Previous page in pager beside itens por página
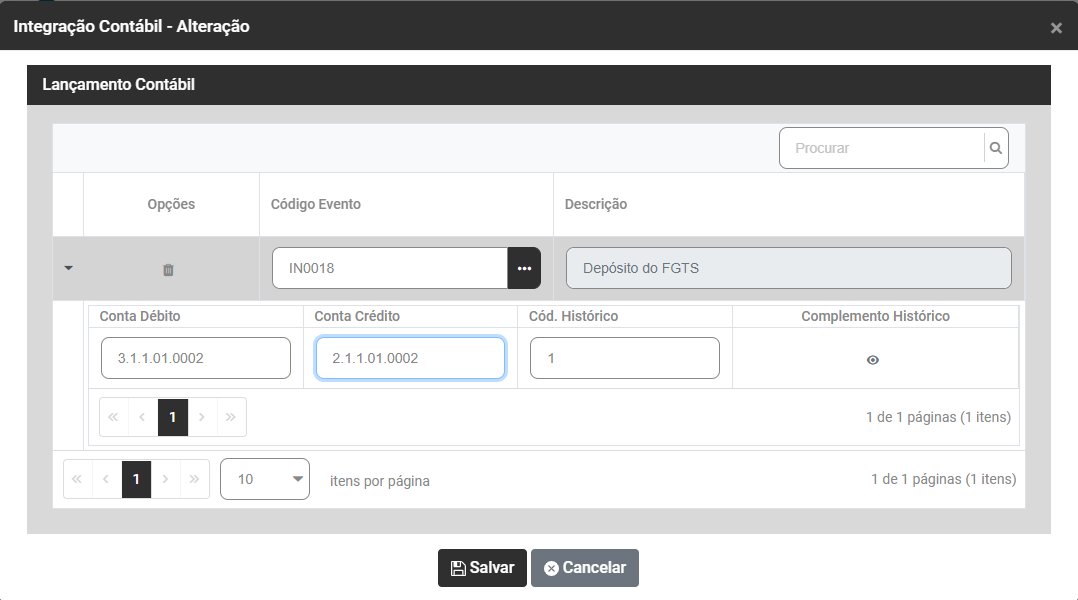The image size is (1078, 600). 106,479
